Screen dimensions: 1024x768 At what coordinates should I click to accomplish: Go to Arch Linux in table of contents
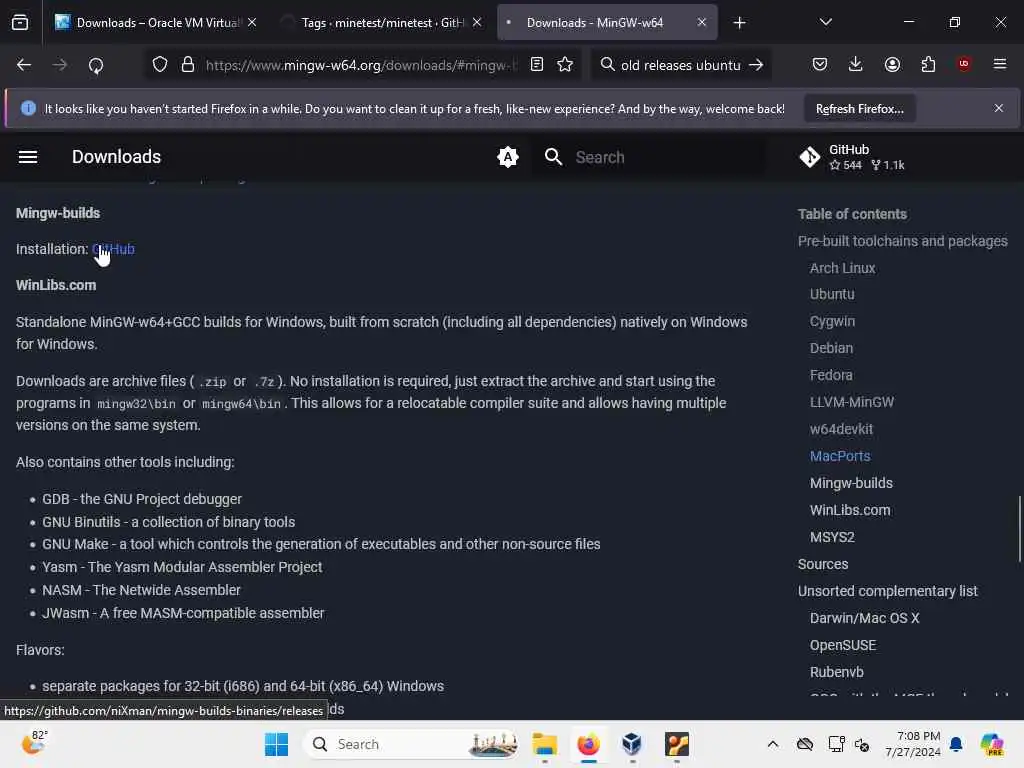(842, 268)
